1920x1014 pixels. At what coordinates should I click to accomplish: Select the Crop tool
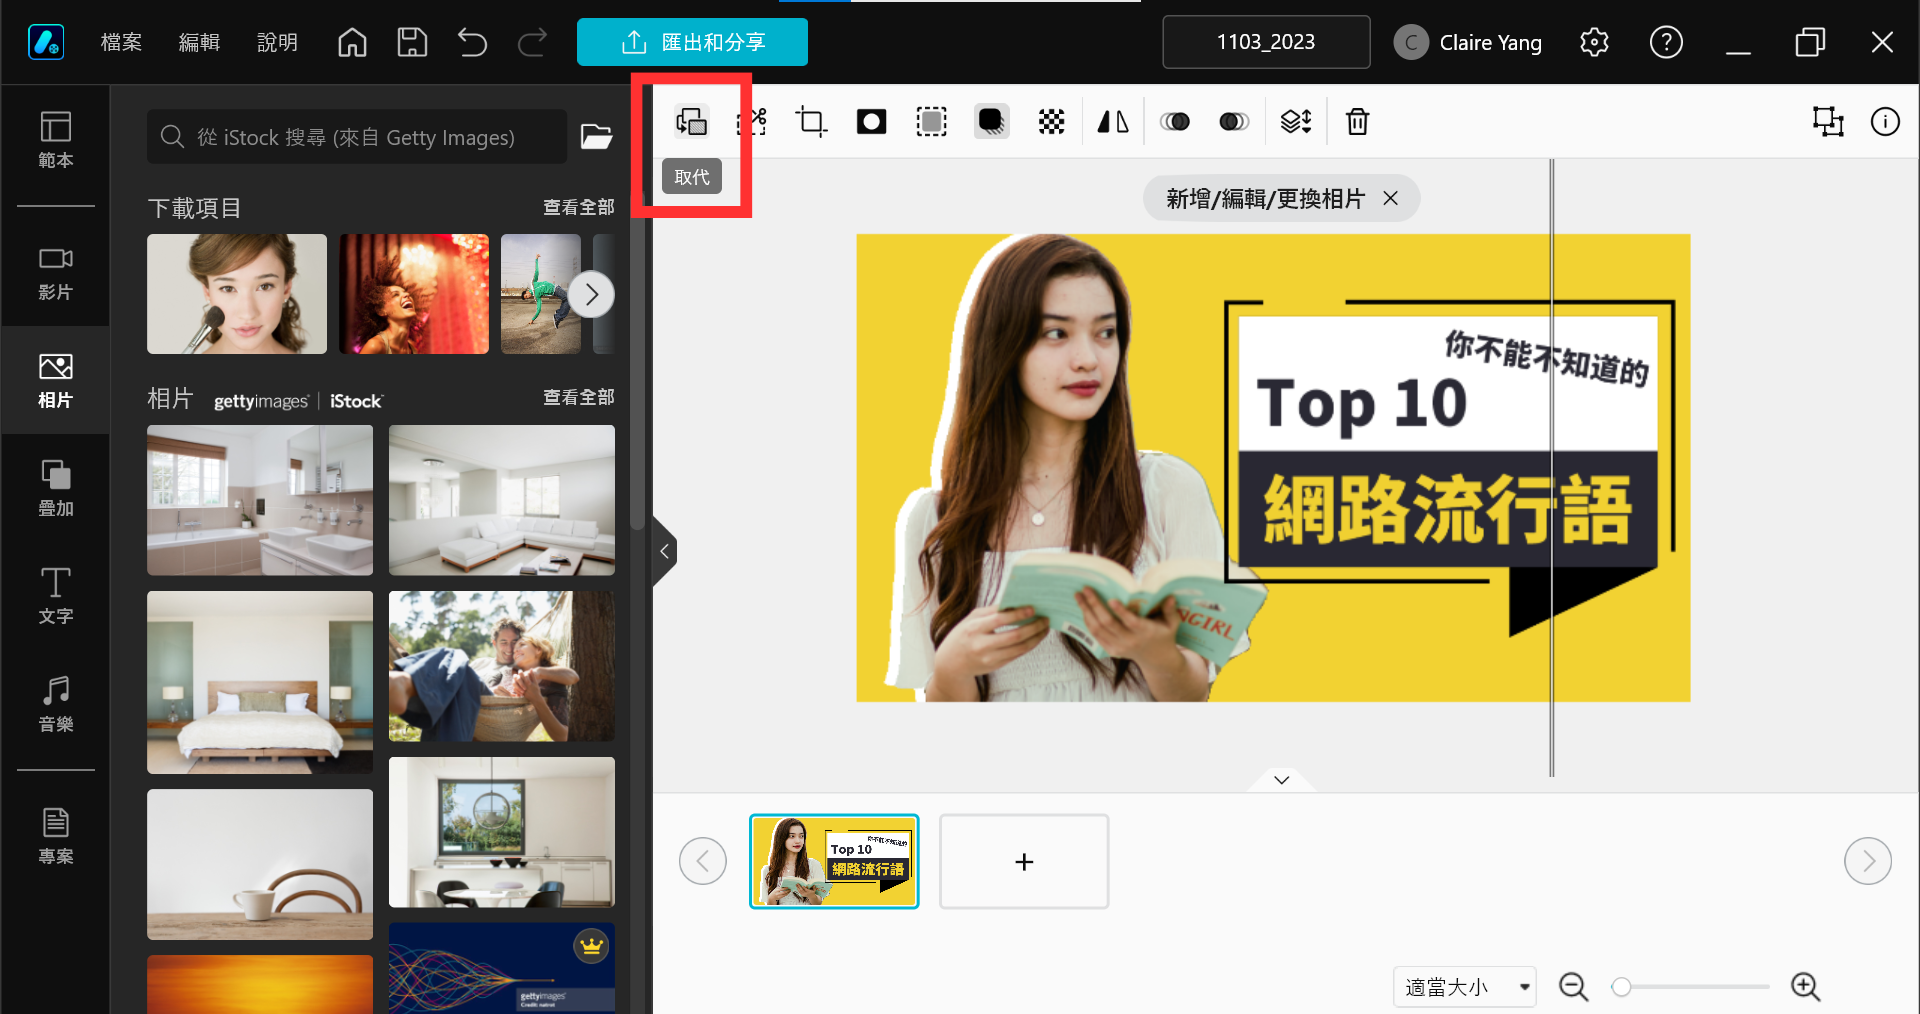click(x=811, y=122)
